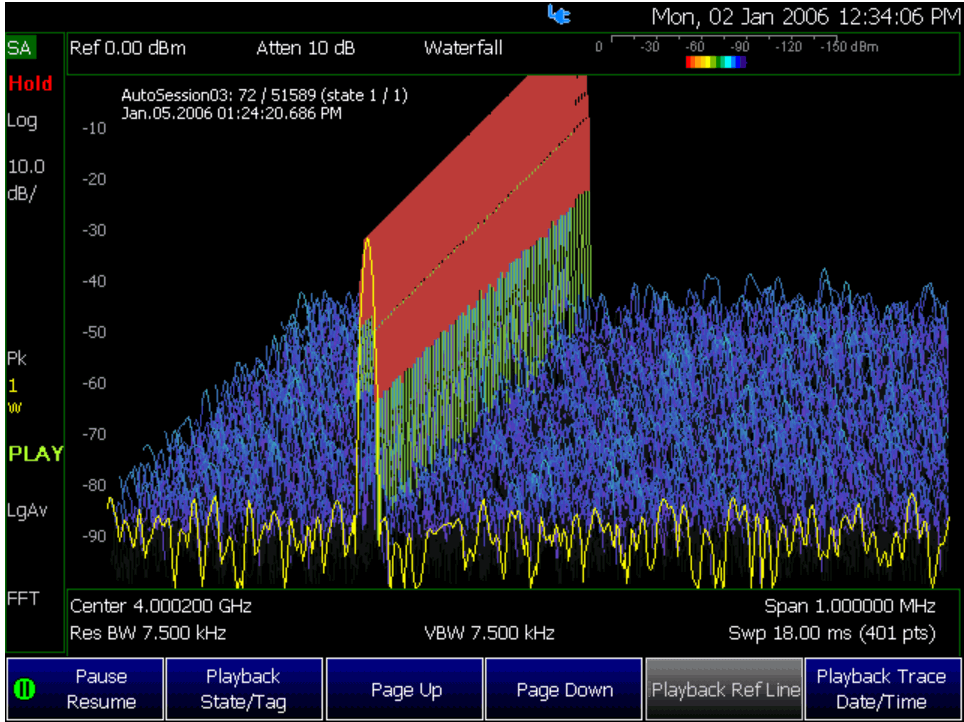Select the Ref 0.00 dBm readout
This screenshot has height=722, width=964.
(x=128, y=48)
